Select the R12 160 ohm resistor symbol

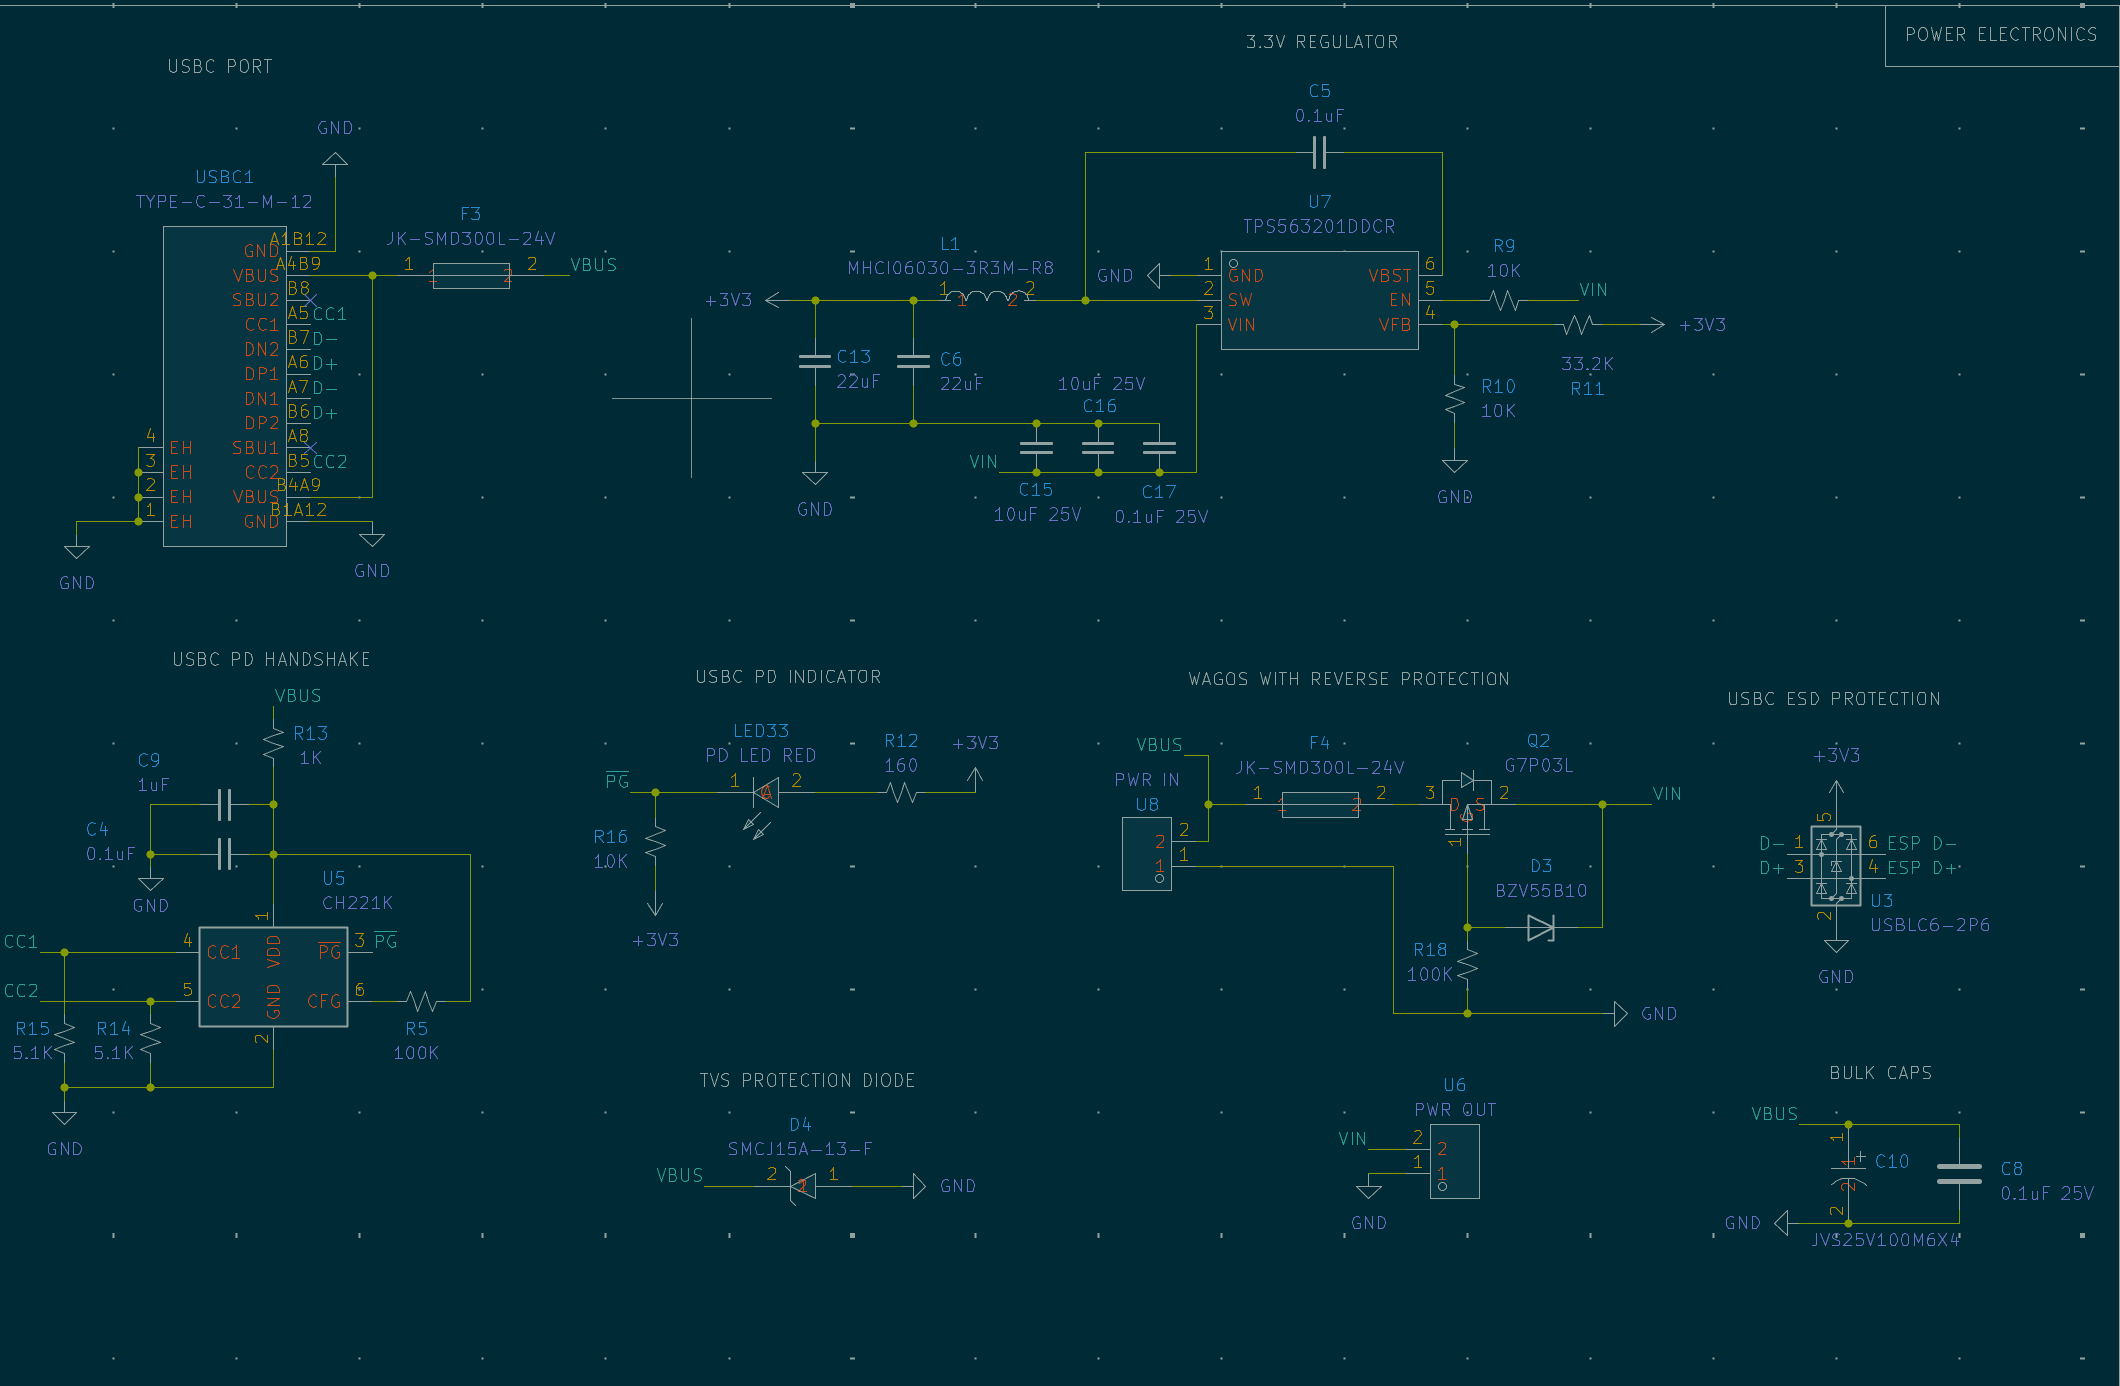(x=901, y=793)
